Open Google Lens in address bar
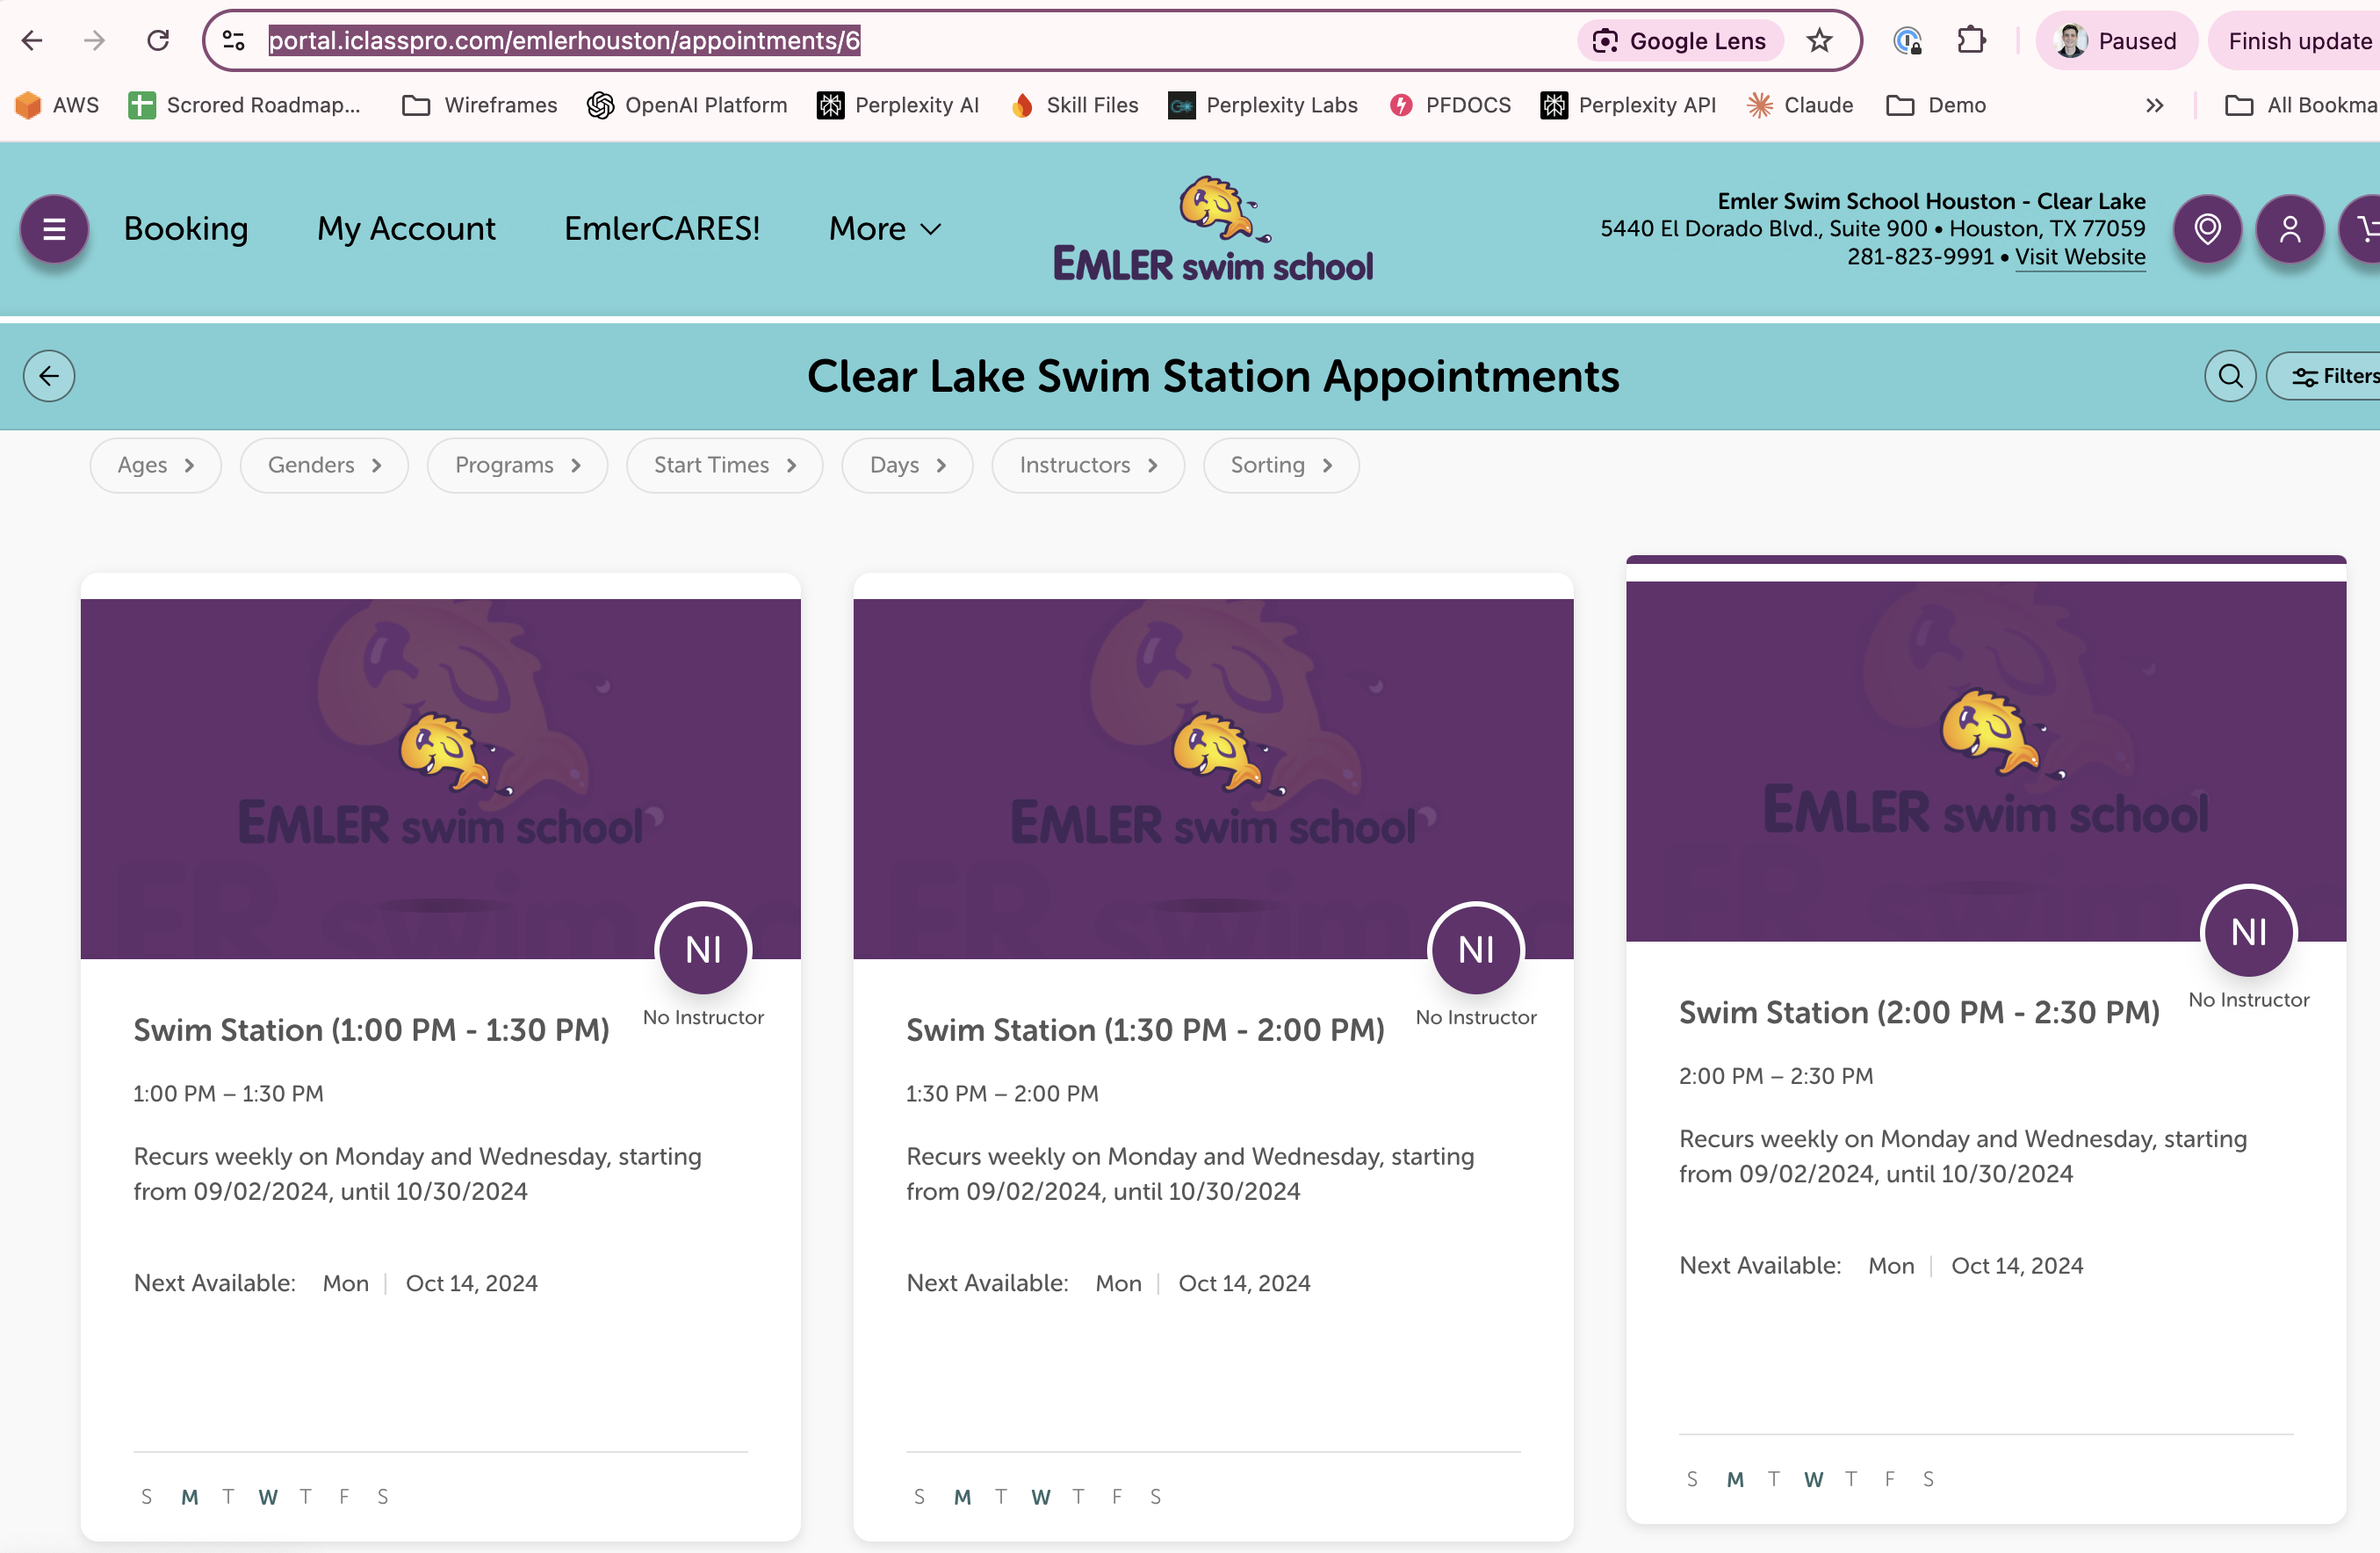Screen dimensions: 2380x1553 coord(1680,41)
